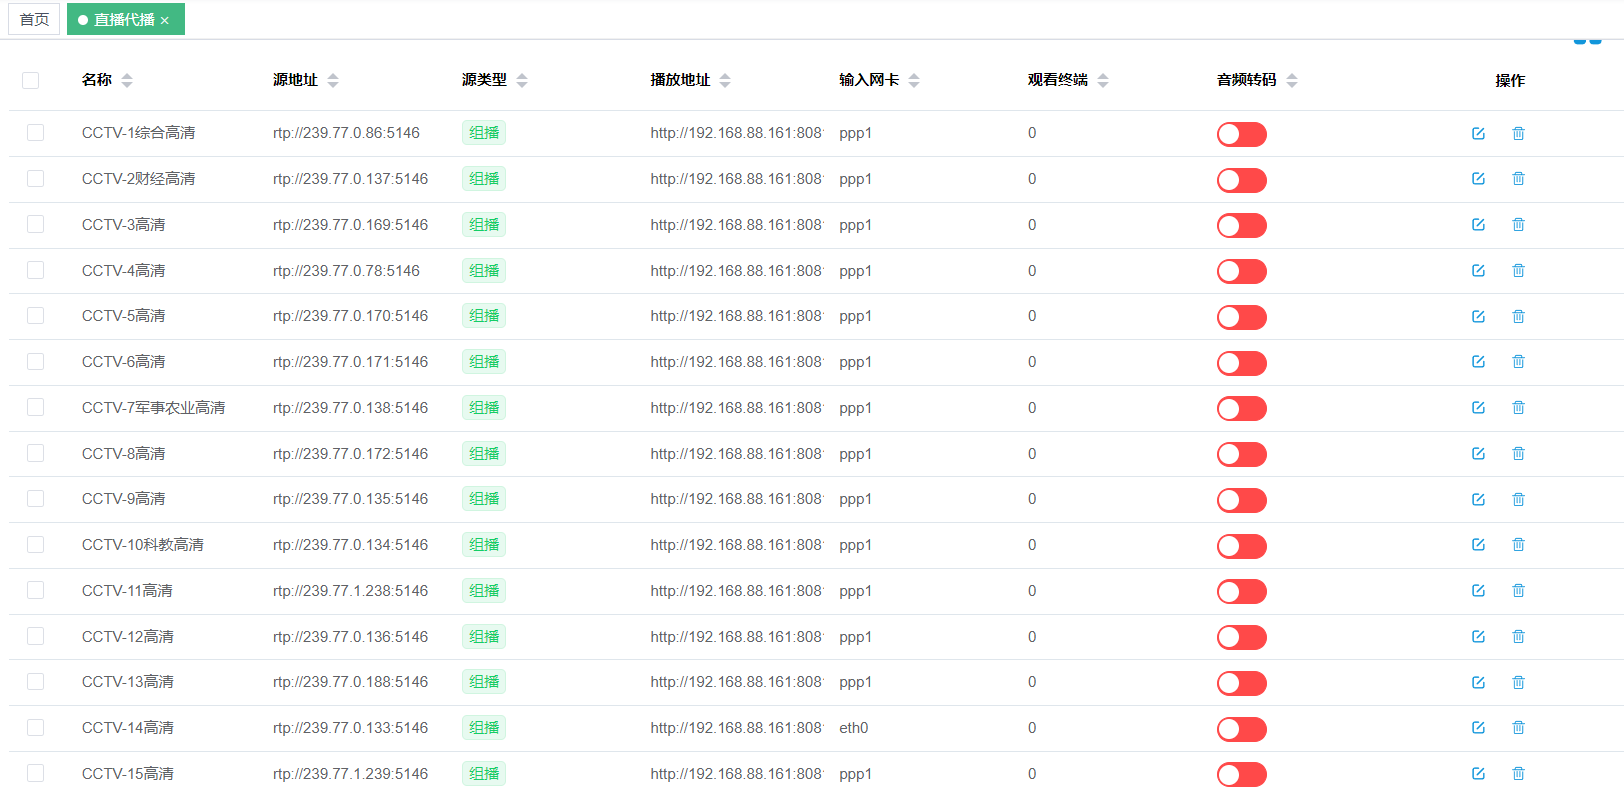Toggle audio transcoding switch for CCTV-8高清
This screenshot has height=797, width=1624.
pos(1241,455)
